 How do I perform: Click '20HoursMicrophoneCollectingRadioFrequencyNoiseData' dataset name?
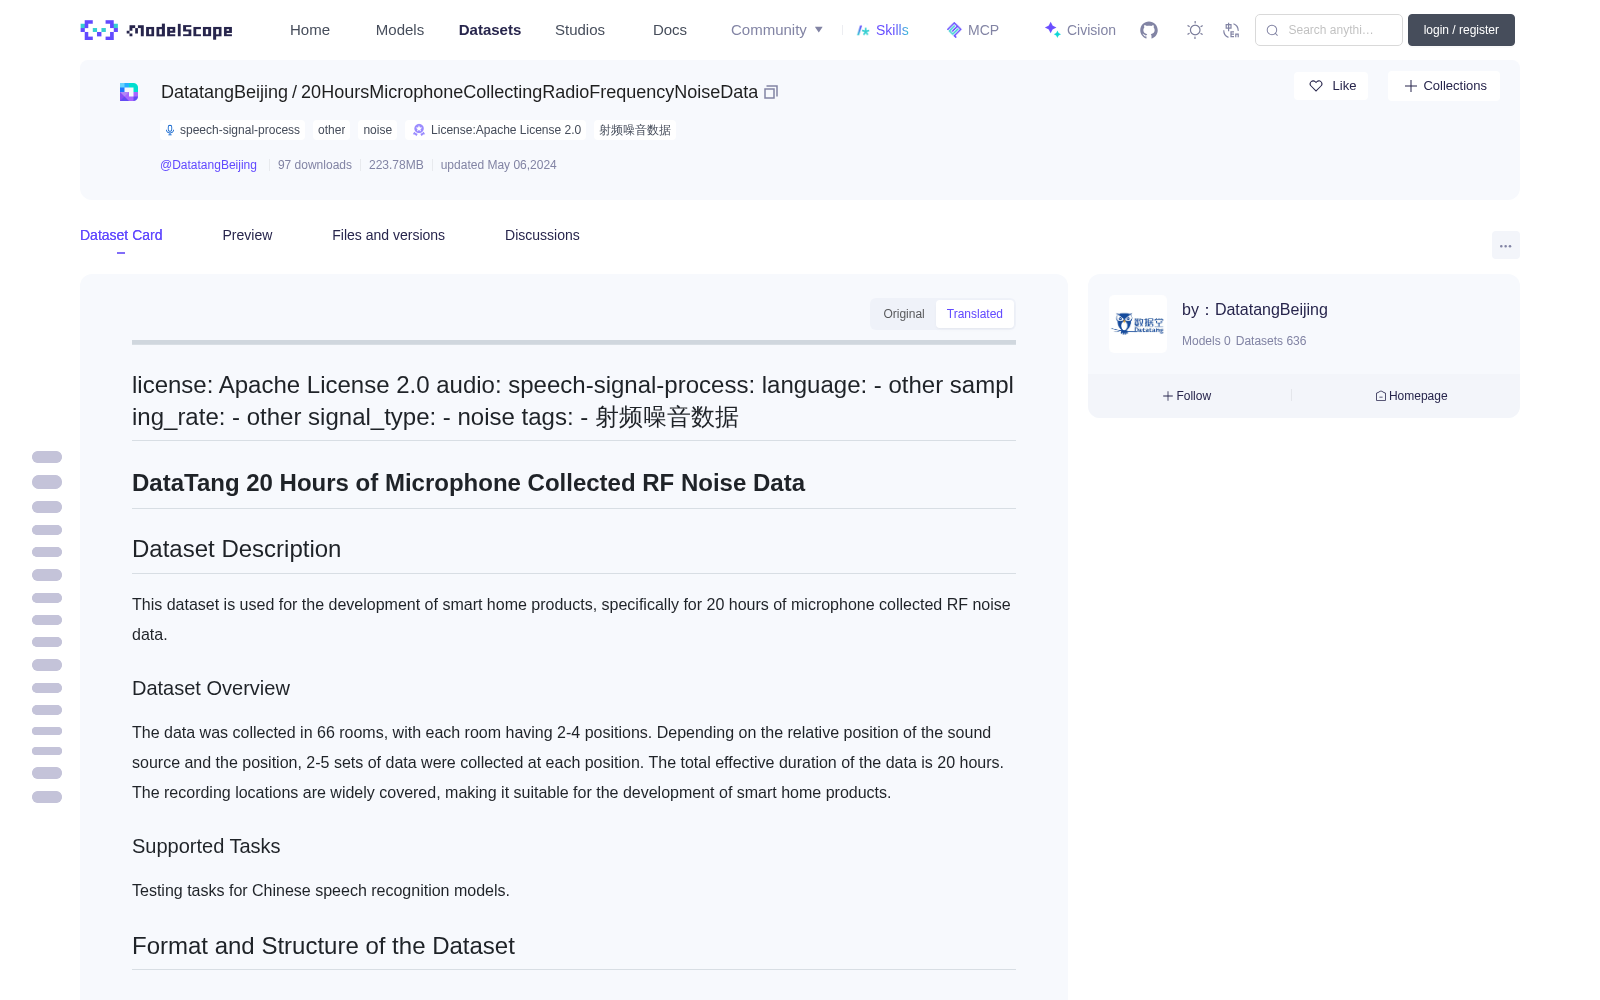(529, 92)
